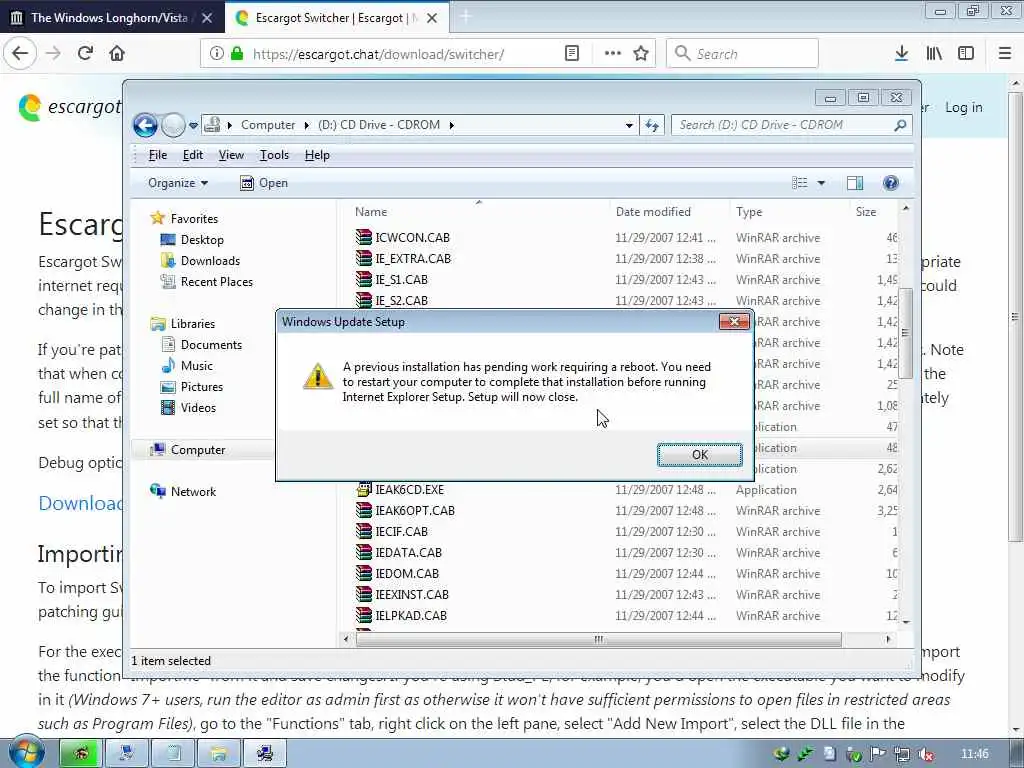
Task: Open page actions three-dot menu
Action: (x=613, y=54)
